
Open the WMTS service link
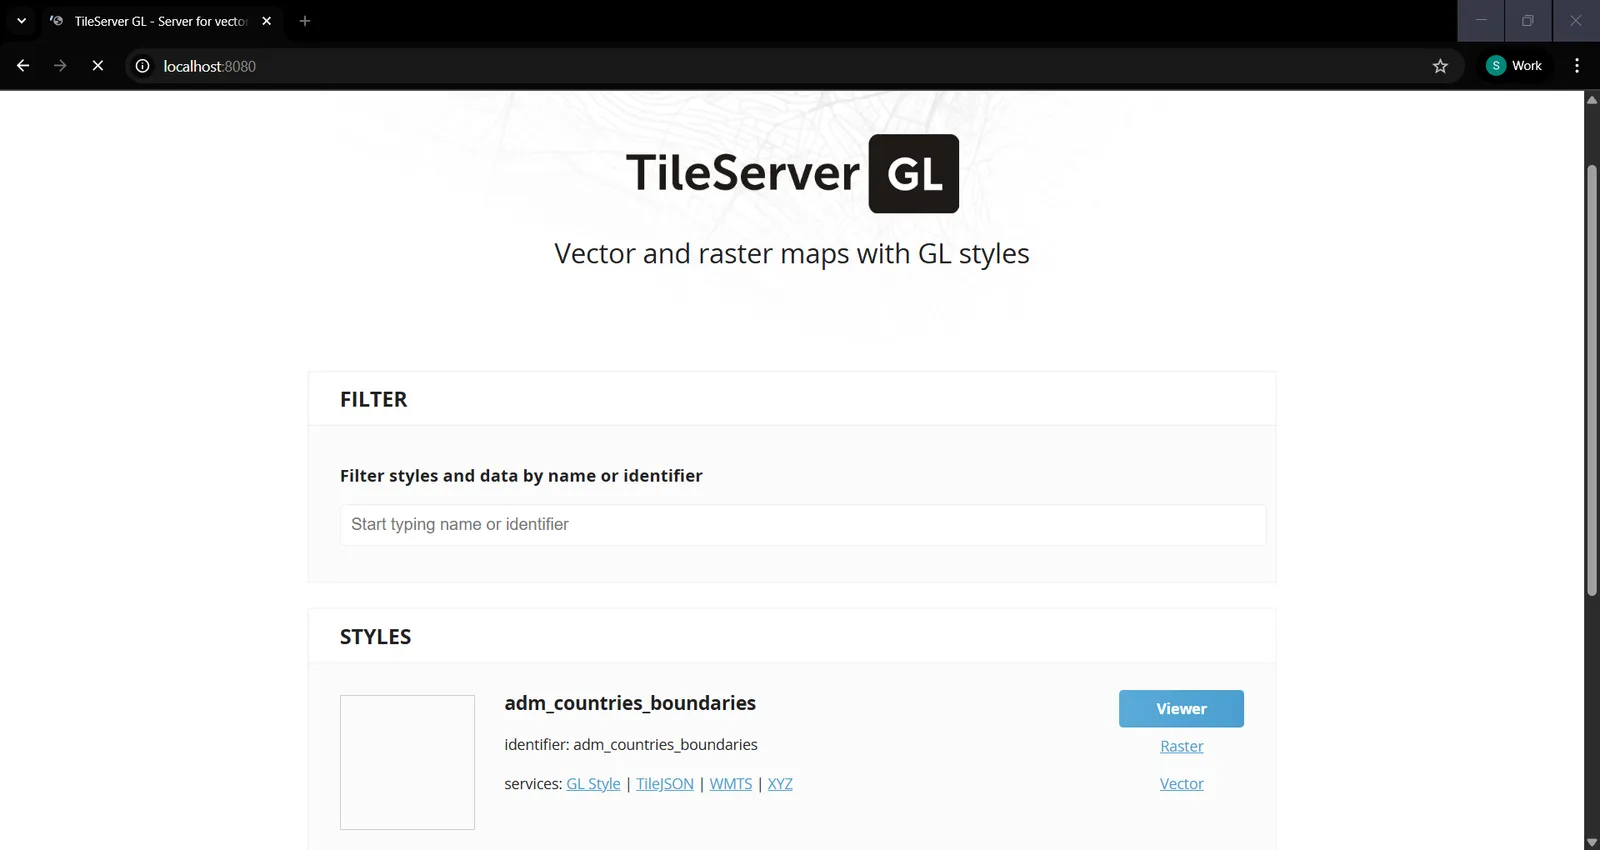(731, 784)
